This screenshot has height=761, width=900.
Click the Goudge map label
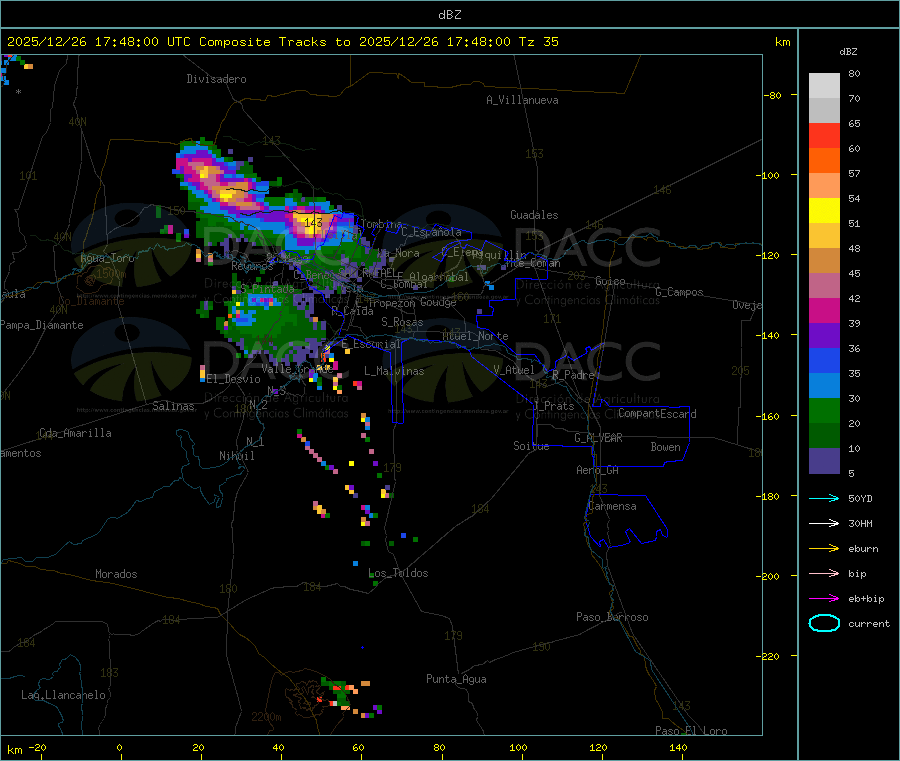click(438, 302)
